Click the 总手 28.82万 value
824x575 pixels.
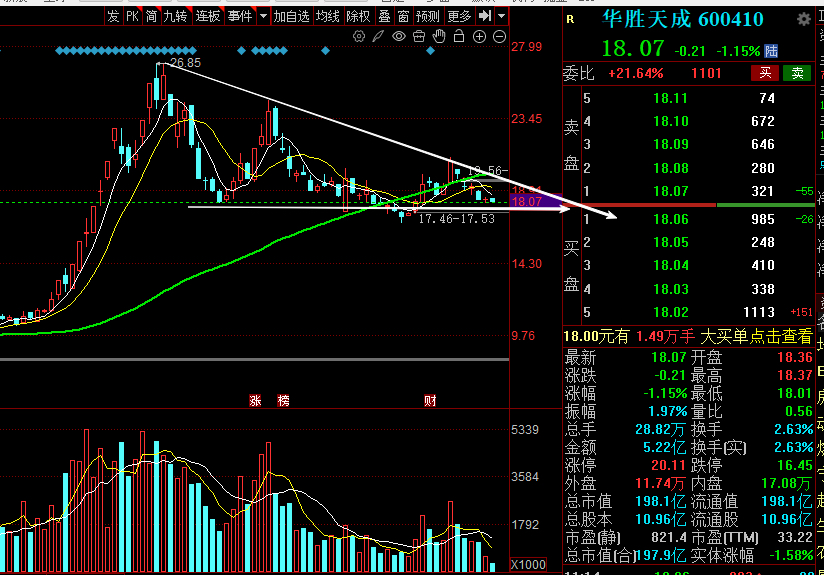pyautogui.click(x=660, y=429)
